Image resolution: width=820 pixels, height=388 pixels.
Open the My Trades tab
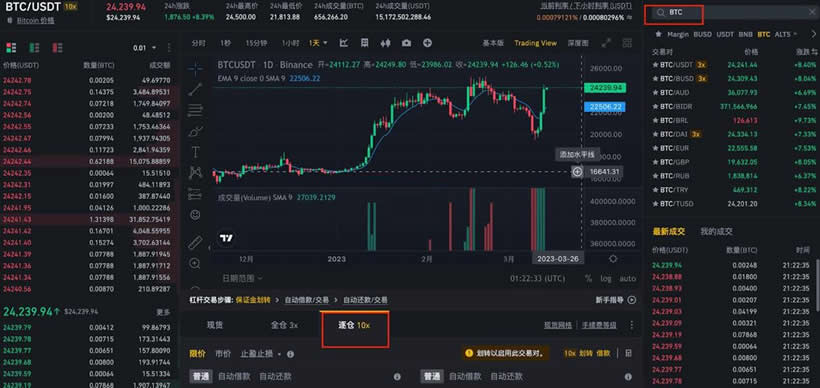[716, 232]
